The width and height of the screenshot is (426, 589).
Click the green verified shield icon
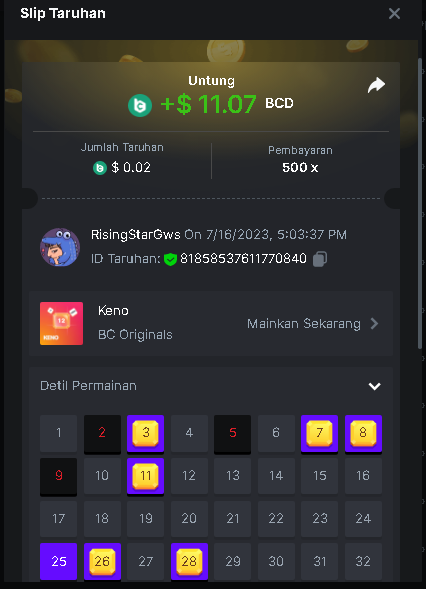170,259
